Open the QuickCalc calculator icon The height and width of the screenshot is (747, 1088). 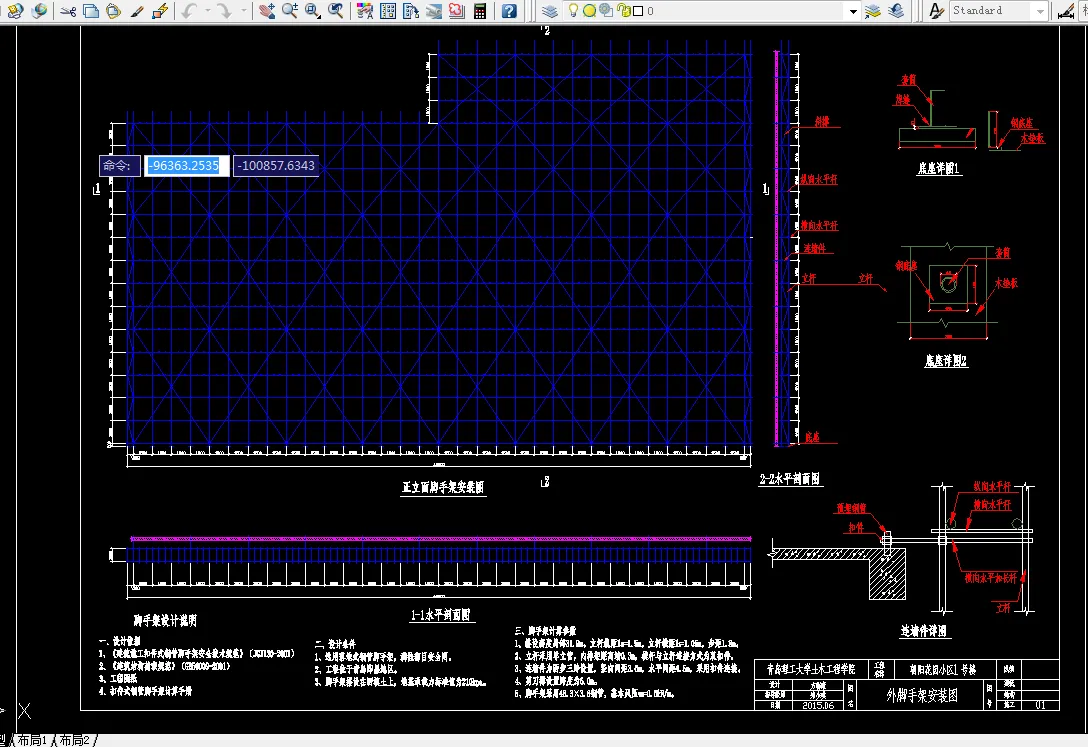coord(479,10)
